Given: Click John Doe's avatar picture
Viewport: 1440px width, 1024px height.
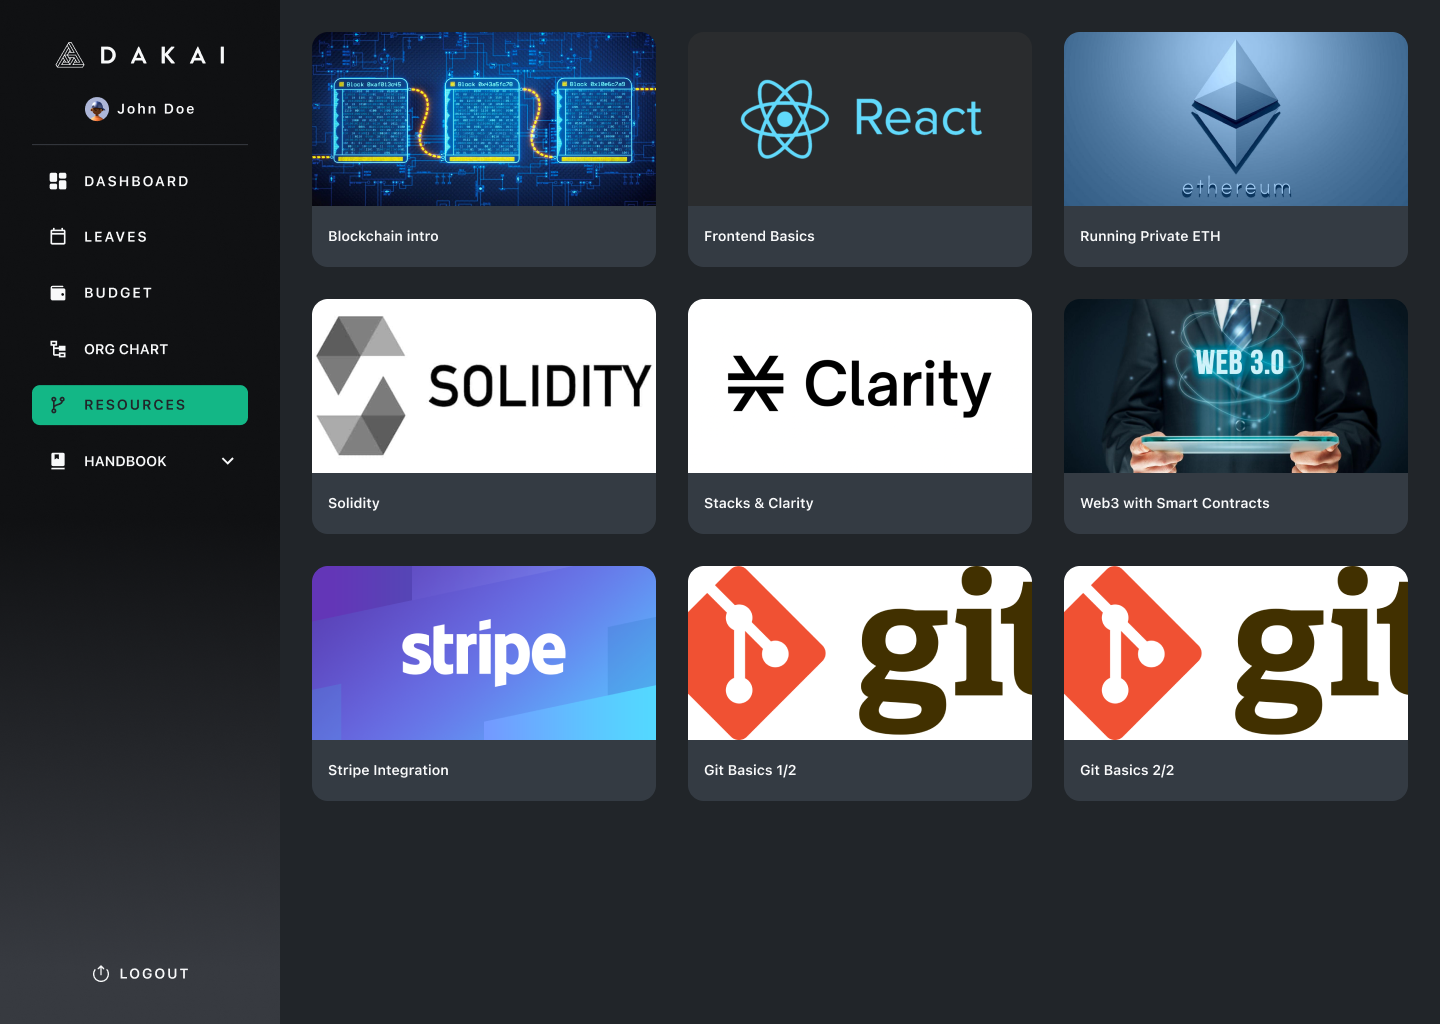Looking at the screenshot, I should [97, 109].
